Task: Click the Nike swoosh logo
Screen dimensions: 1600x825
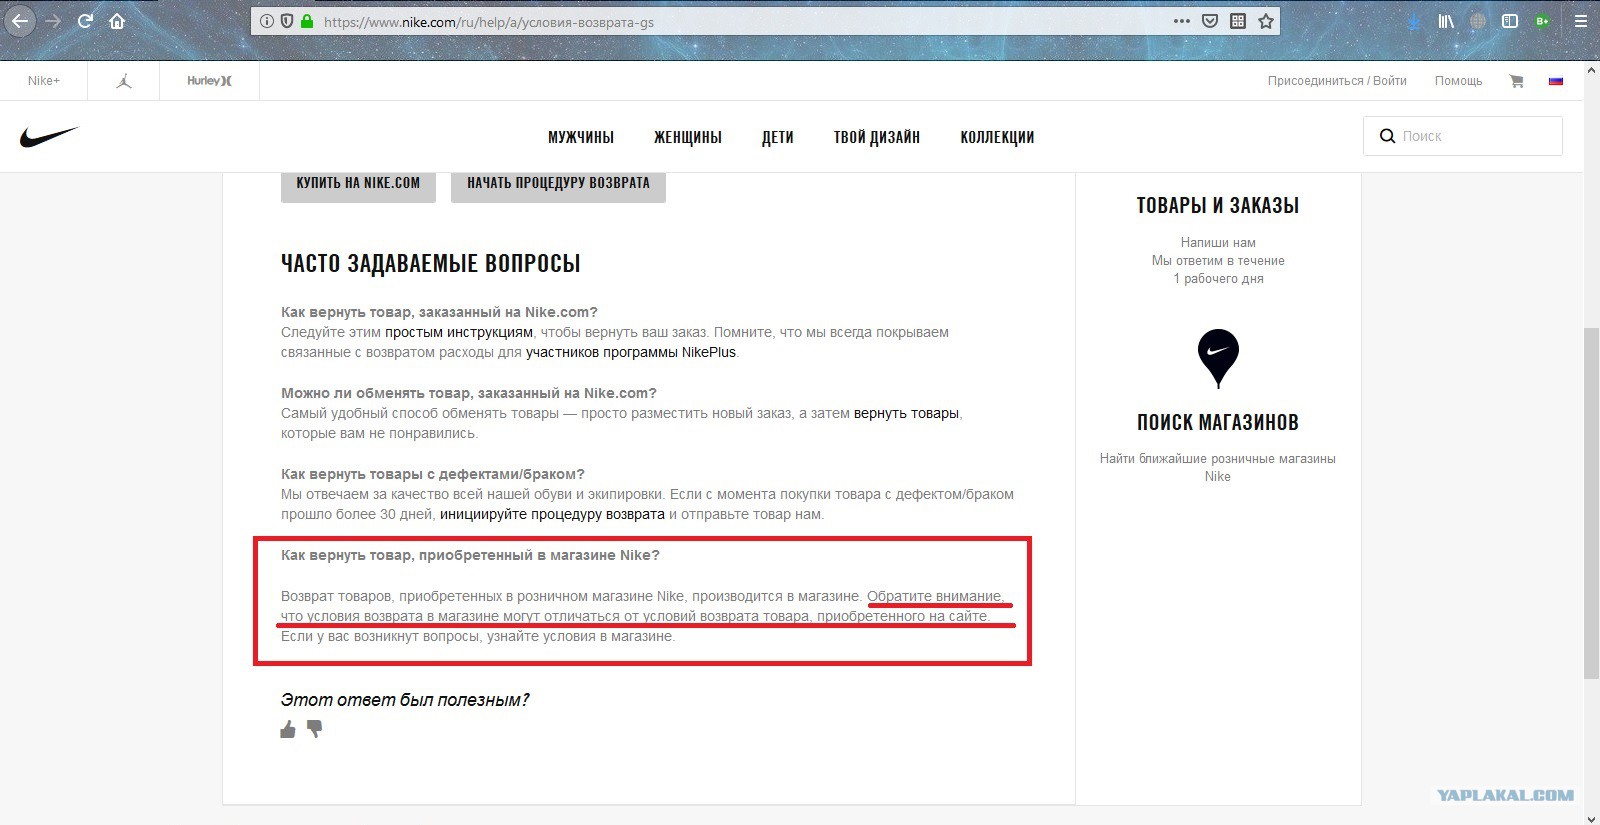Action: (49, 136)
